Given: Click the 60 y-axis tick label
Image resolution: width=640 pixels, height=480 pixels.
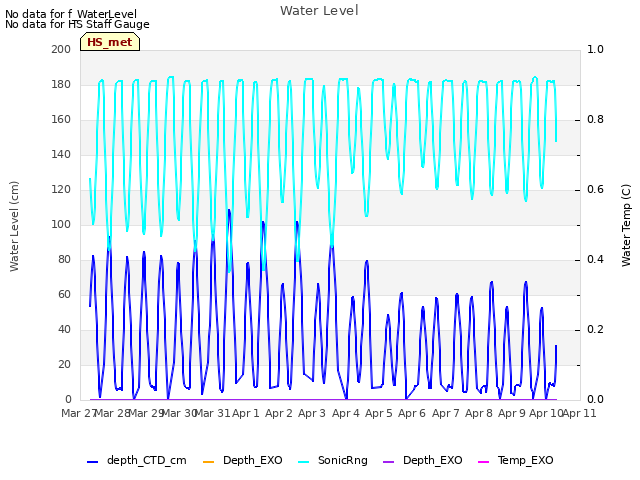Looking at the screenshot, I should click(64, 294).
